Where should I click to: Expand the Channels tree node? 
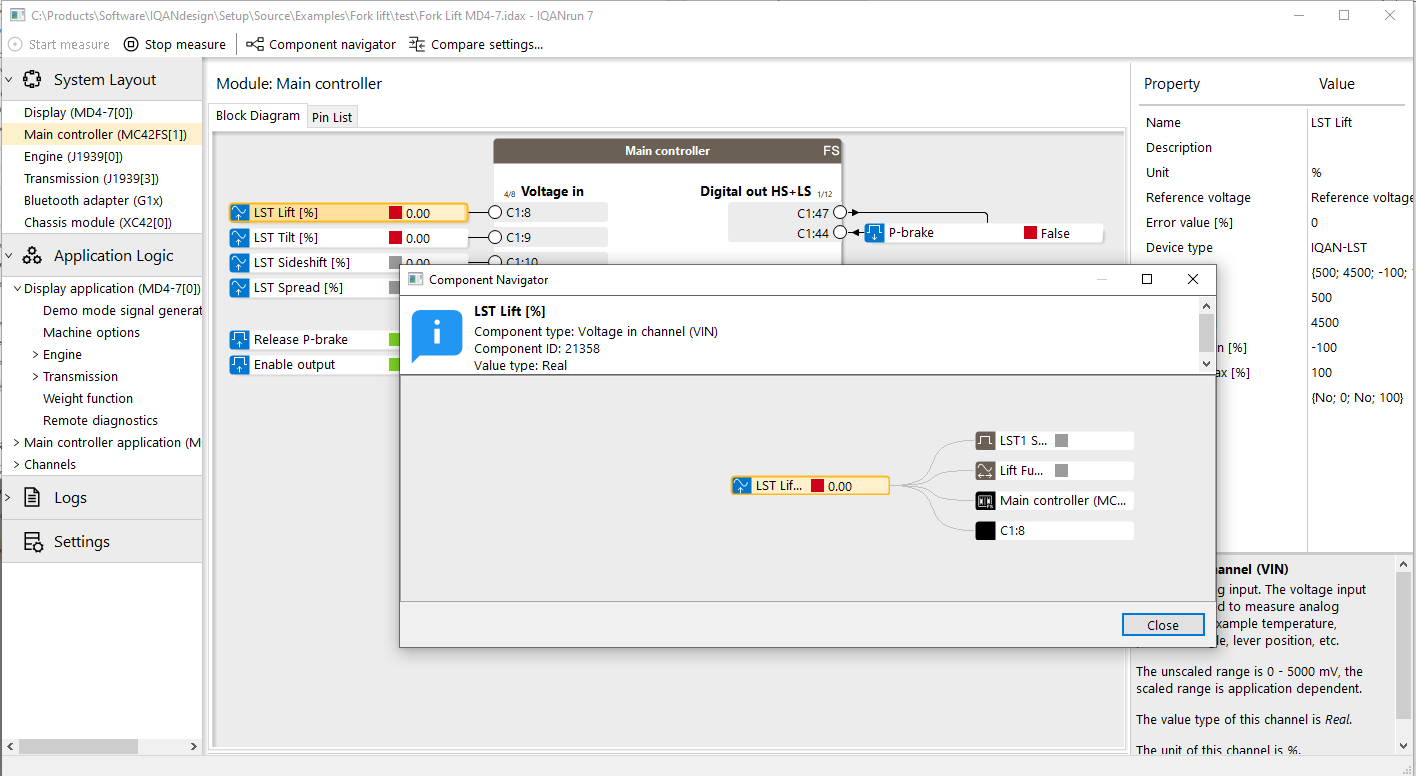pos(17,465)
